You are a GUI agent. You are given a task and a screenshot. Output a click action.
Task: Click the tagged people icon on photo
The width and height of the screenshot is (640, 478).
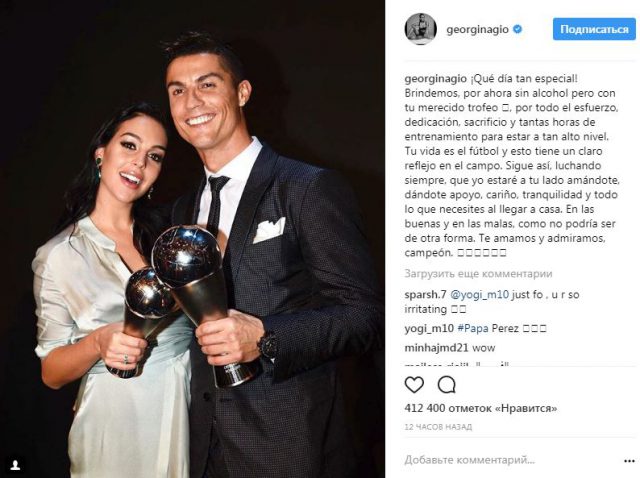pos(15,465)
